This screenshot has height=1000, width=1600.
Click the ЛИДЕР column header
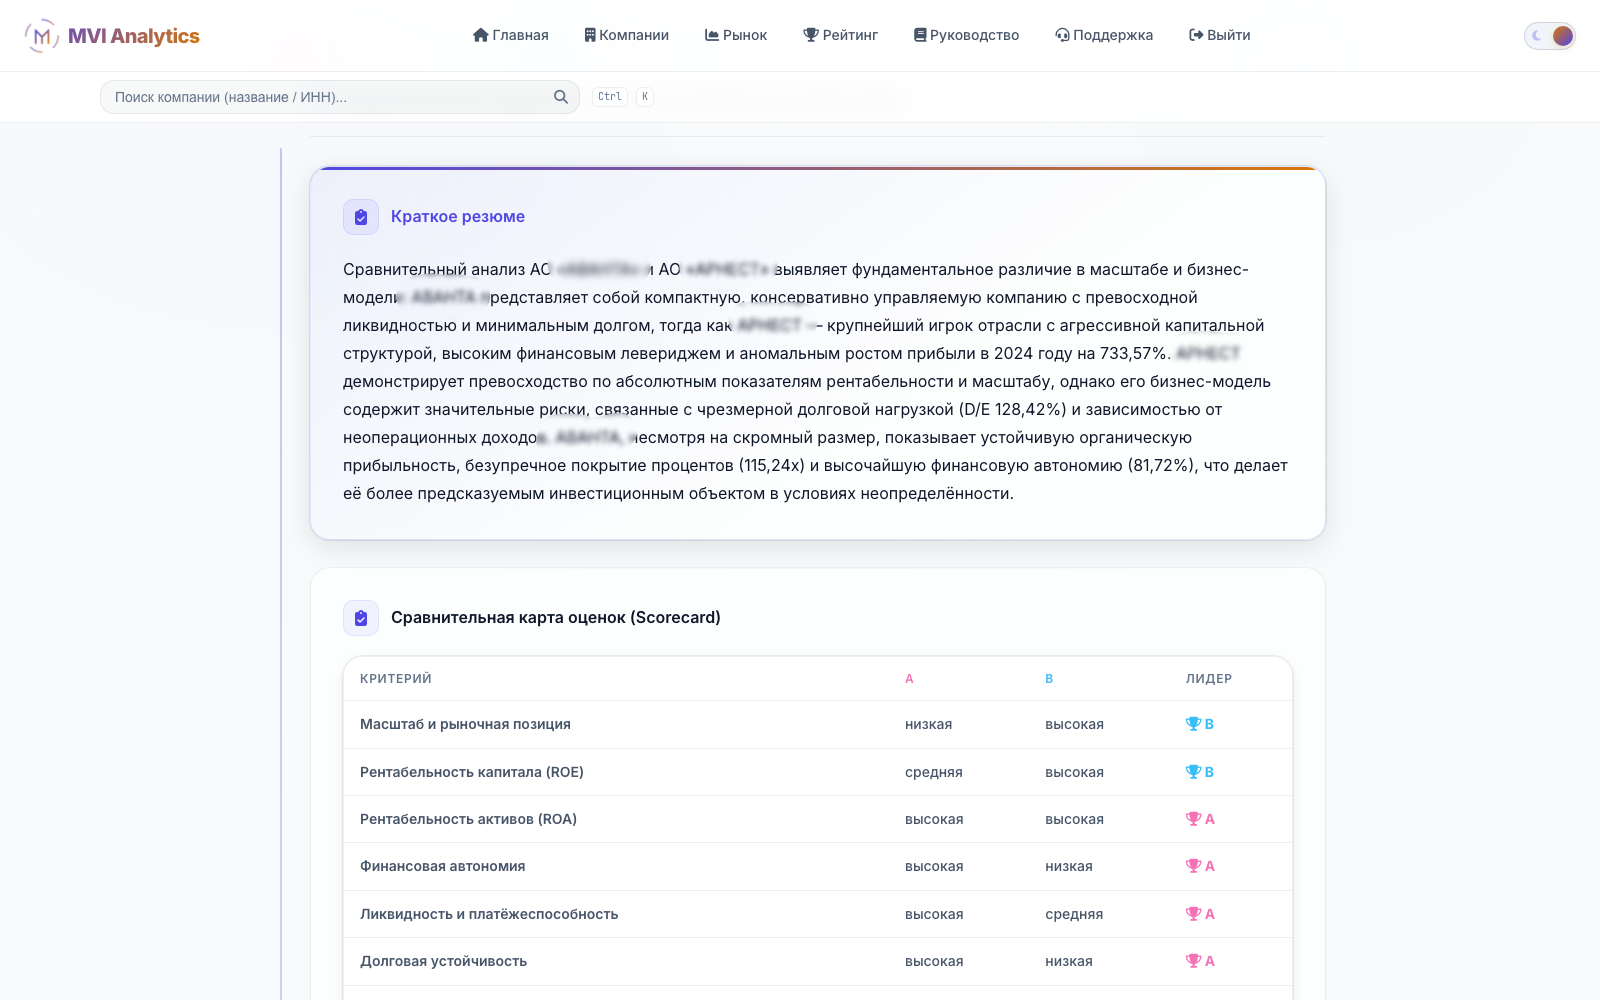1209,679
